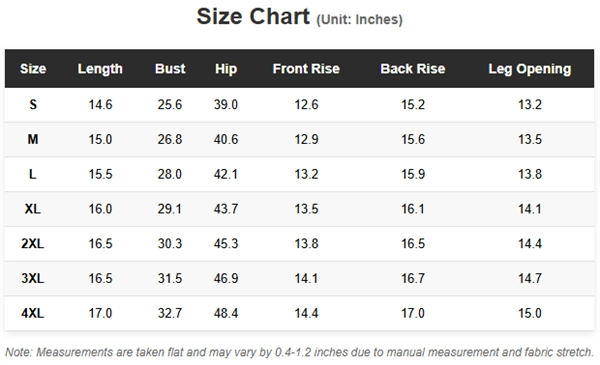Select the XL size row label

coord(33,209)
